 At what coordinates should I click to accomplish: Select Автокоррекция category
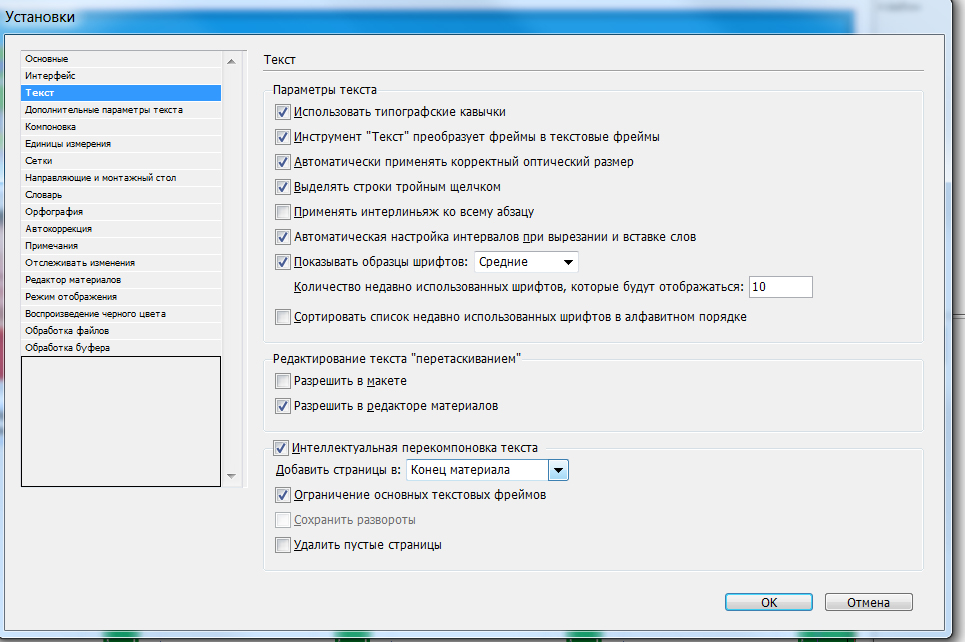point(121,228)
